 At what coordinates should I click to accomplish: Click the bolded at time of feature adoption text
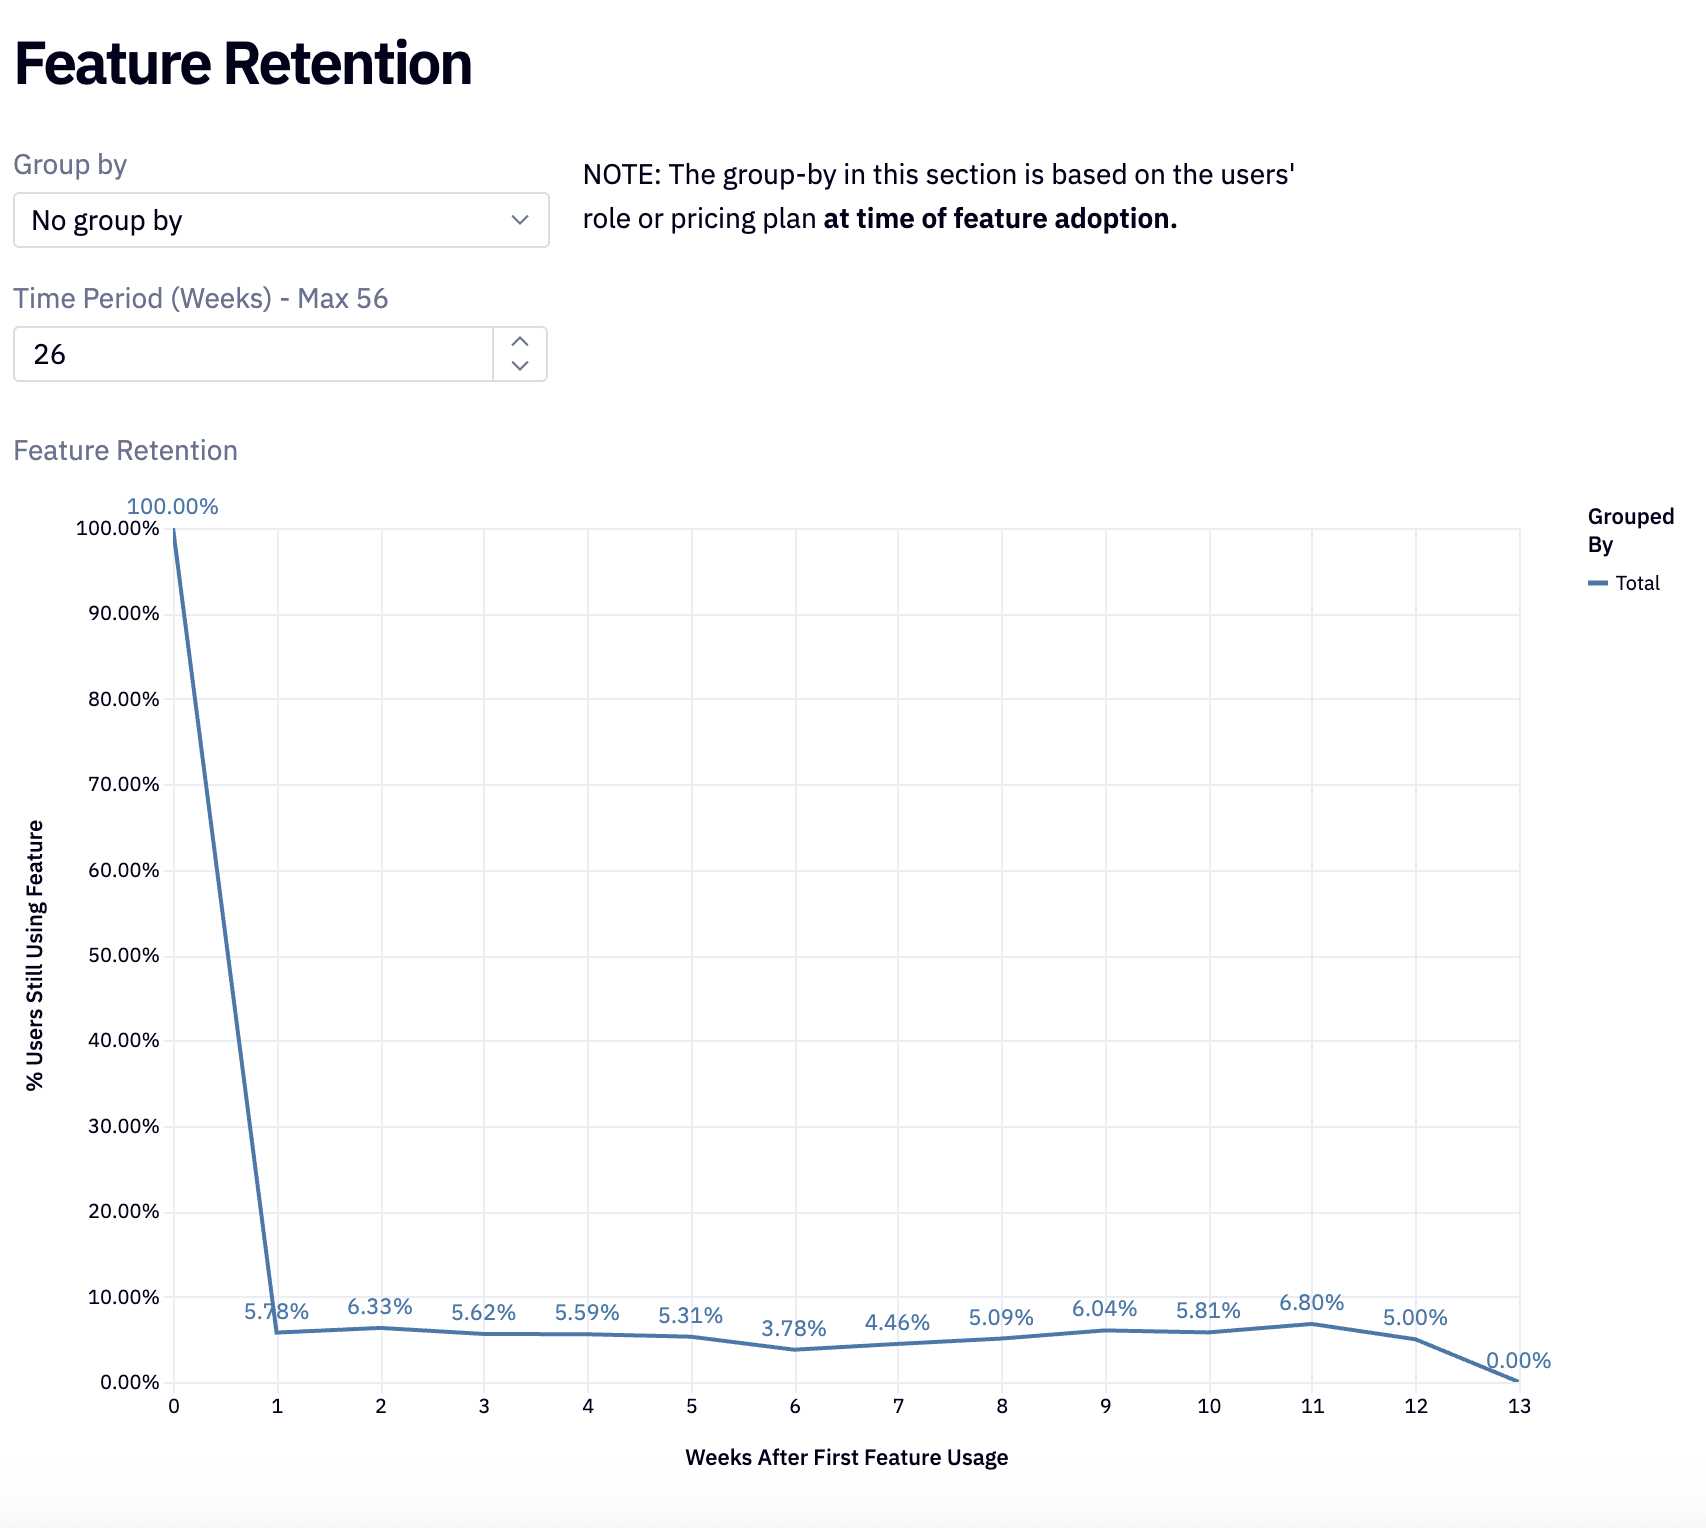pos(1000,218)
